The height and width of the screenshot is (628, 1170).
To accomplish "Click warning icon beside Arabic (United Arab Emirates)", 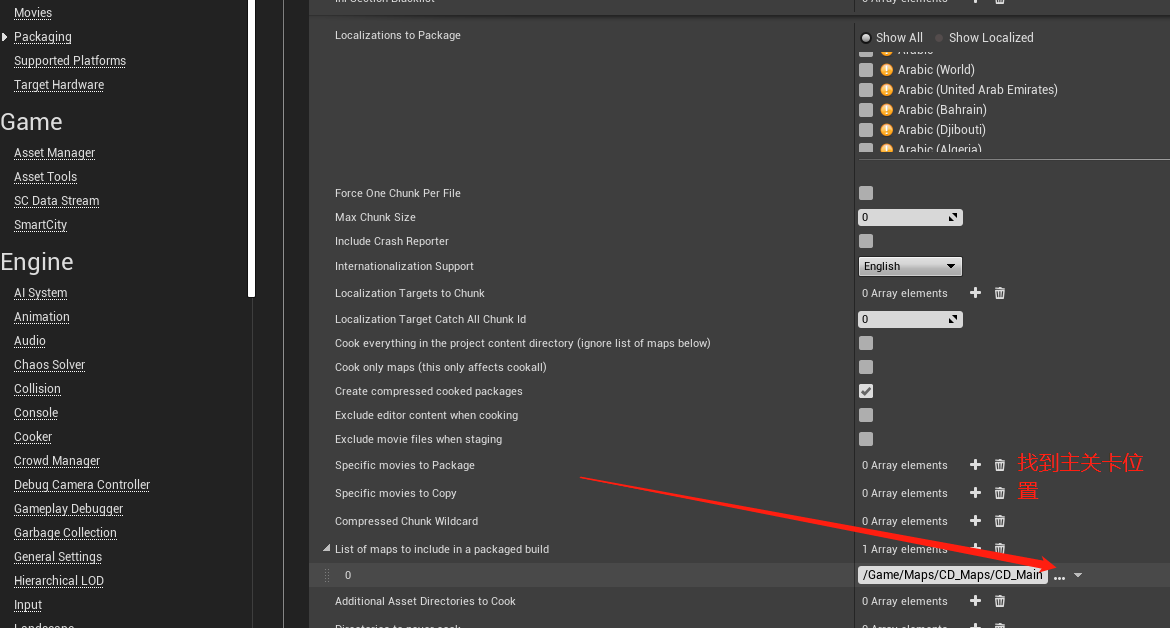I will tap(886, 90).
